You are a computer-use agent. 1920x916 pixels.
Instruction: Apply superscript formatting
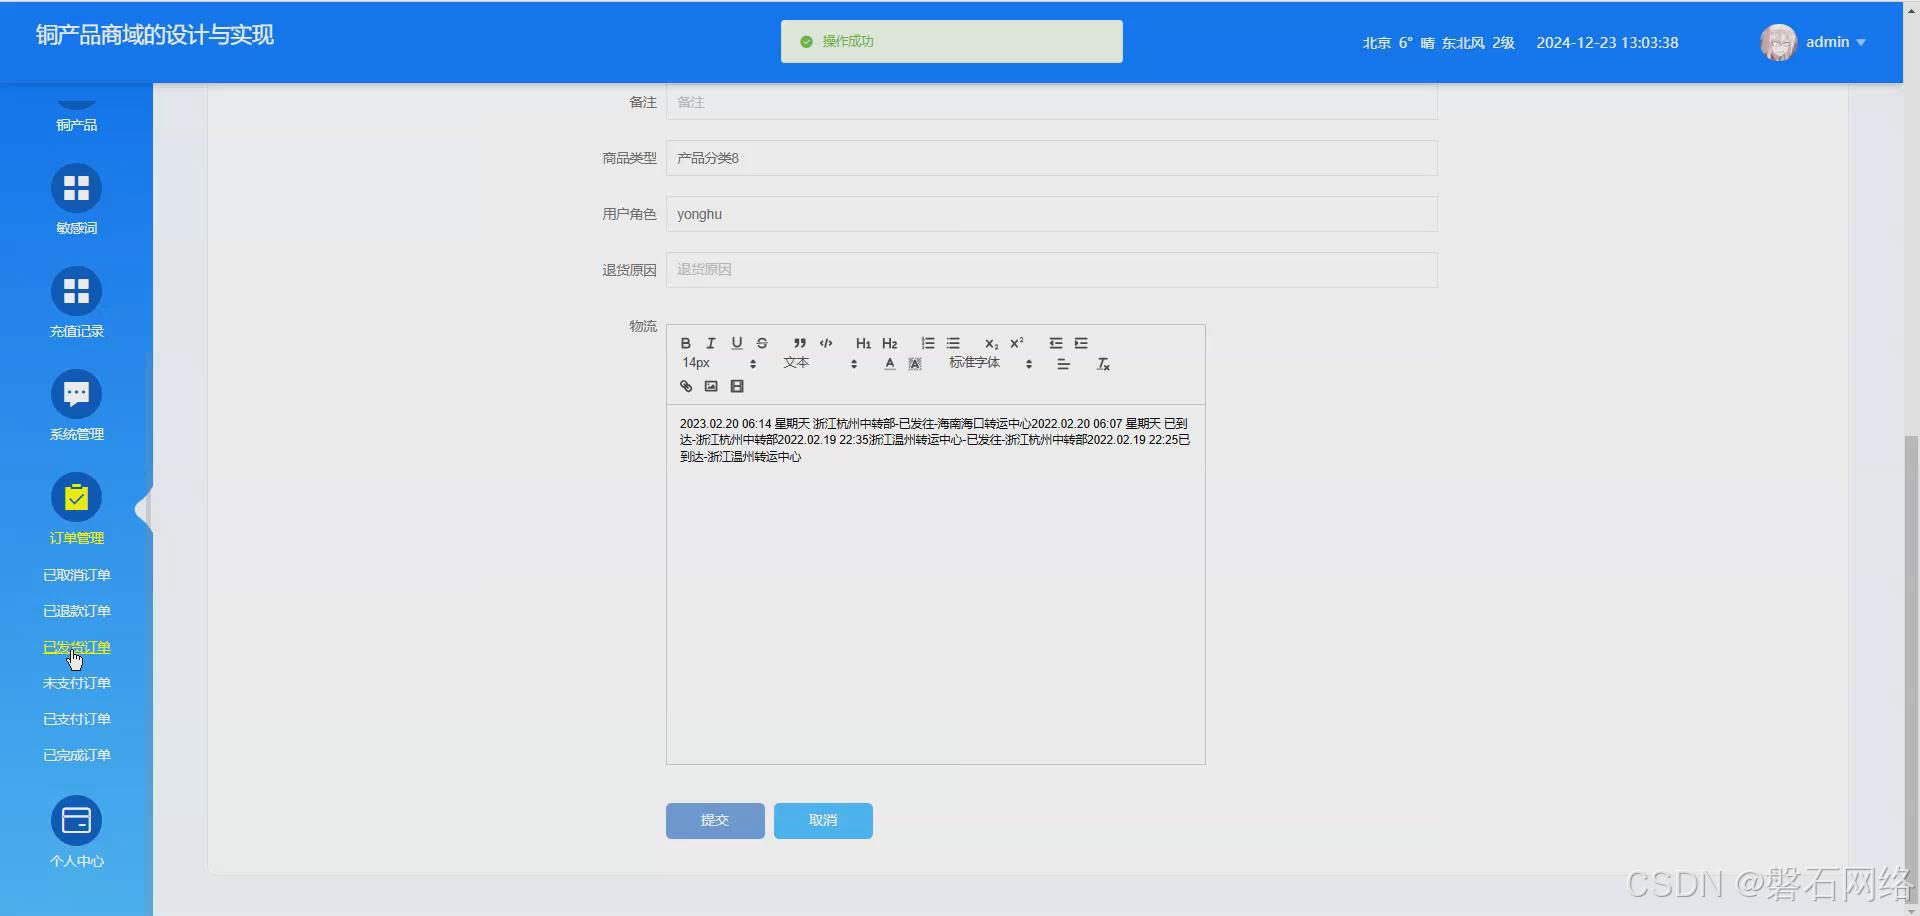click(1017, 343)
